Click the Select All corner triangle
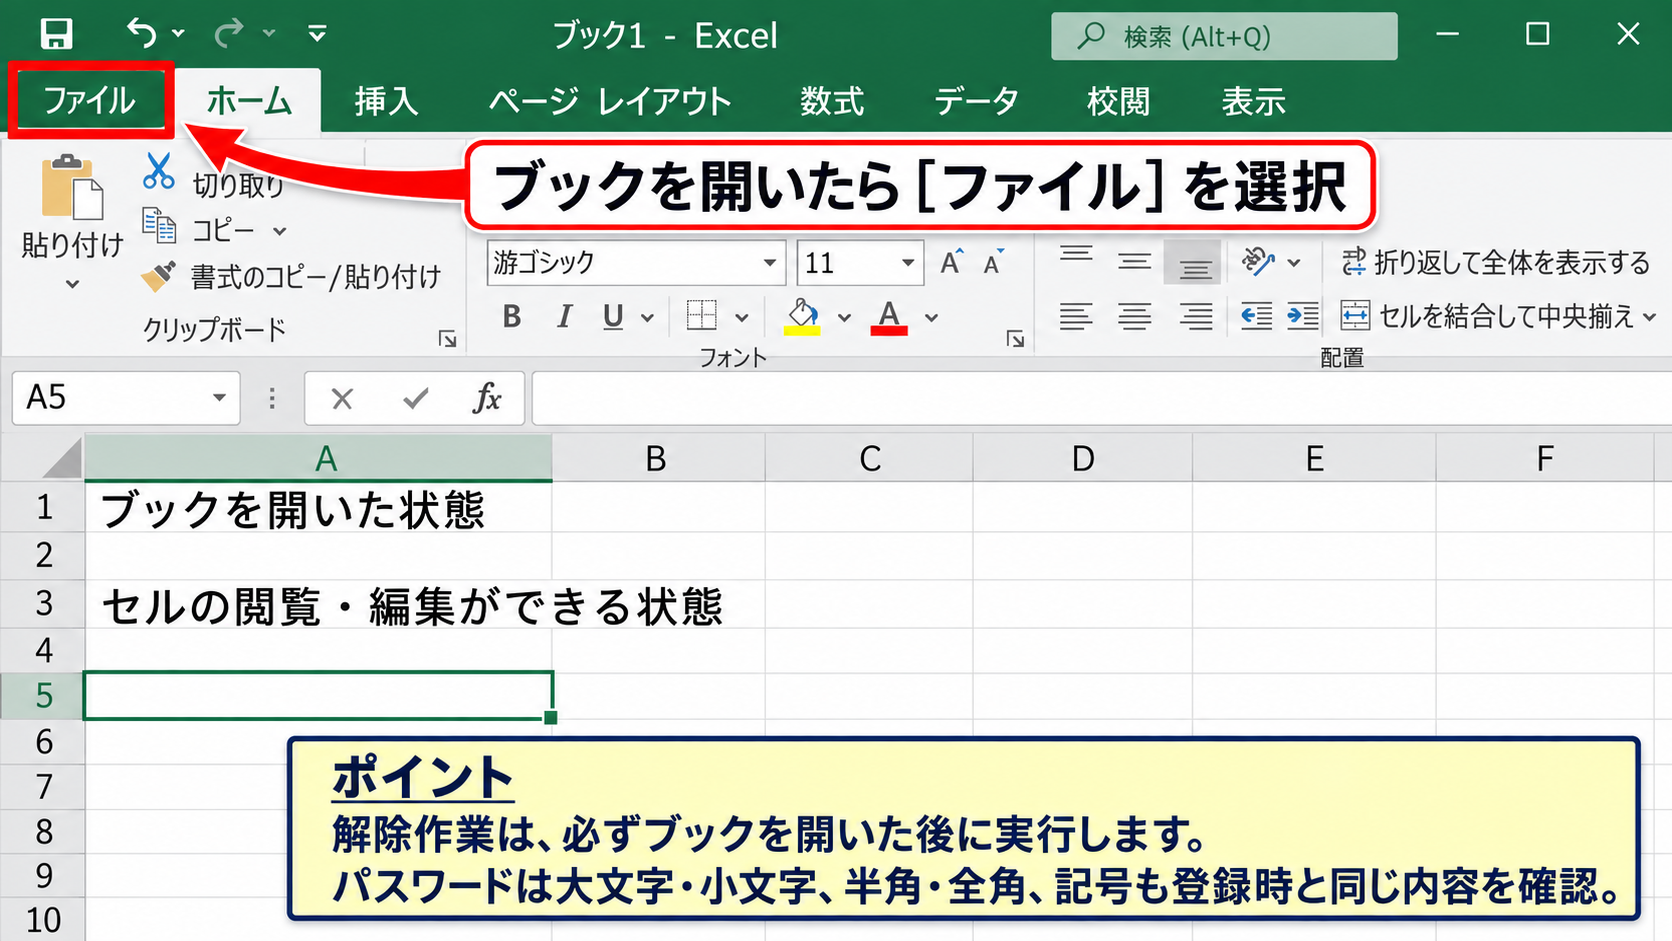1672x941 pixels. click(62, 459)
